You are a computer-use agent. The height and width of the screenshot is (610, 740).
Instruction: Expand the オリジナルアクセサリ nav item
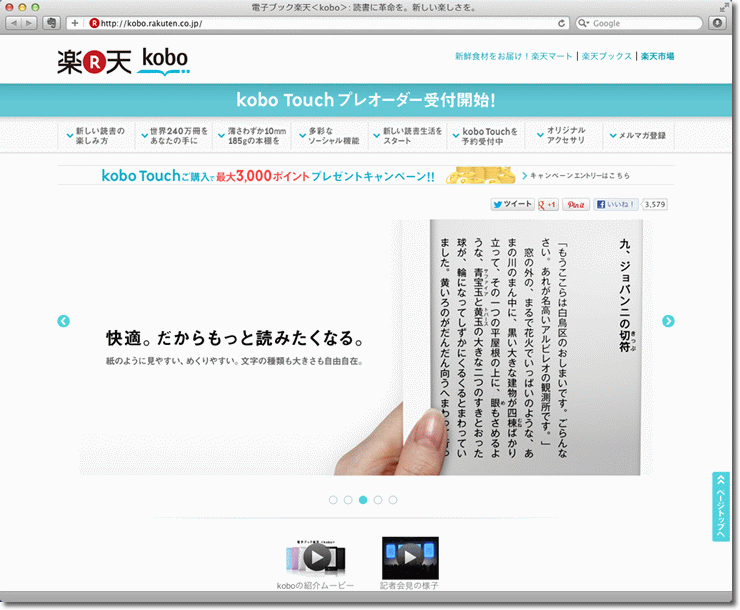[563, 136]
